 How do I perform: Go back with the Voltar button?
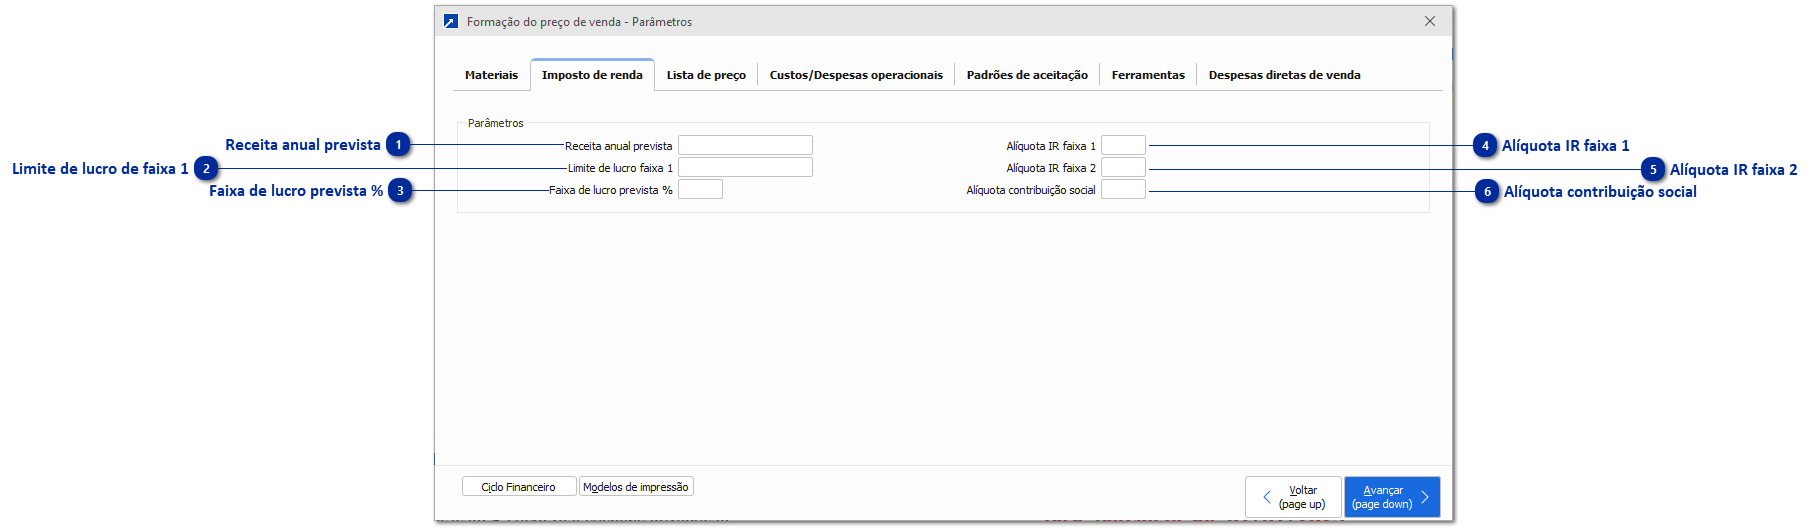(1293, 497)
